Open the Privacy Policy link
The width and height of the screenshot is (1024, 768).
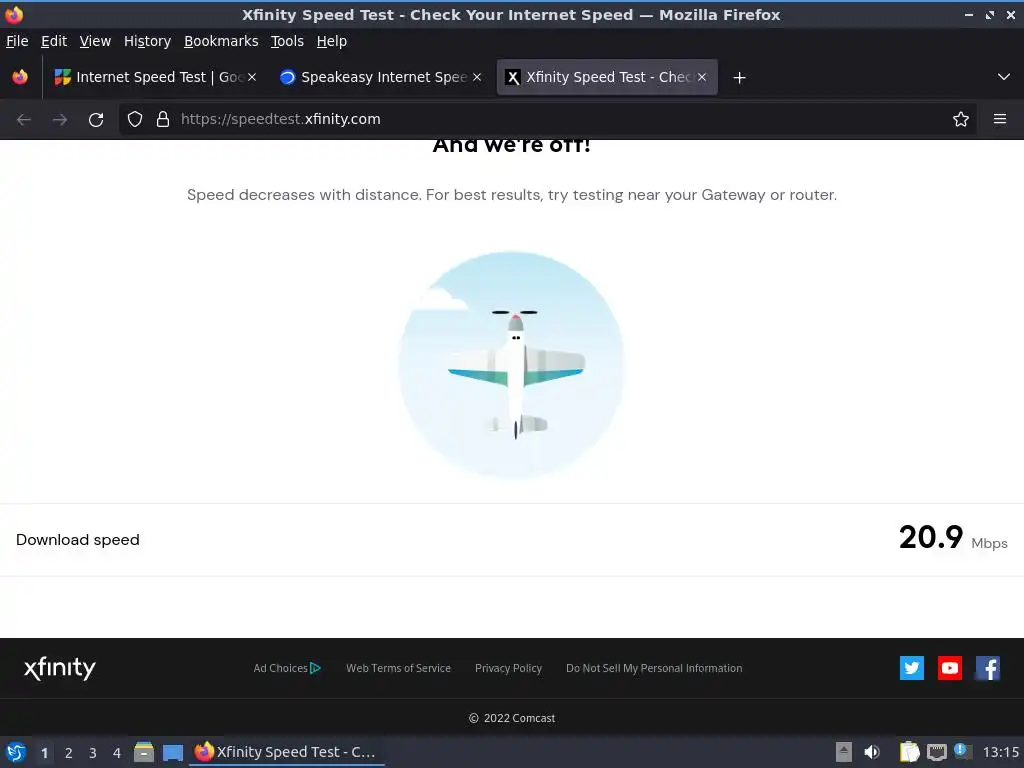508,668
